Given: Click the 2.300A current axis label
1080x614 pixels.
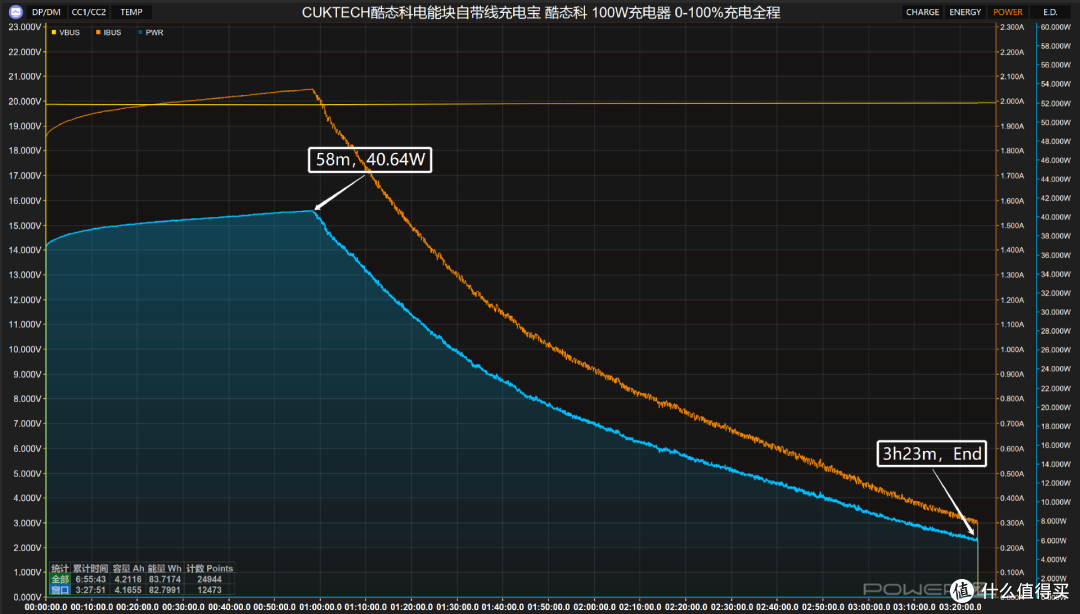Looking at the screenshot, I should 1012,27.
